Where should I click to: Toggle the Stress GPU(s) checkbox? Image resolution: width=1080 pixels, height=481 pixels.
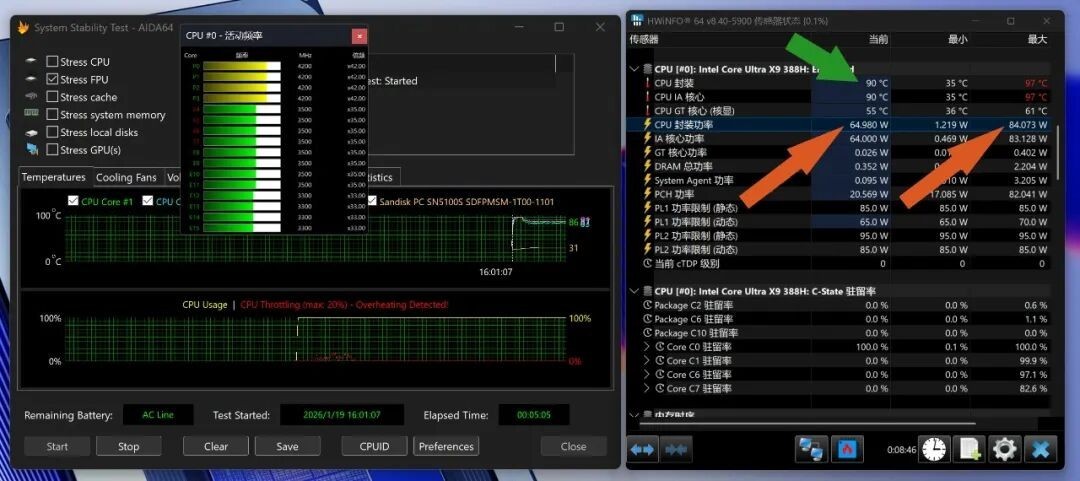(52, 150)
